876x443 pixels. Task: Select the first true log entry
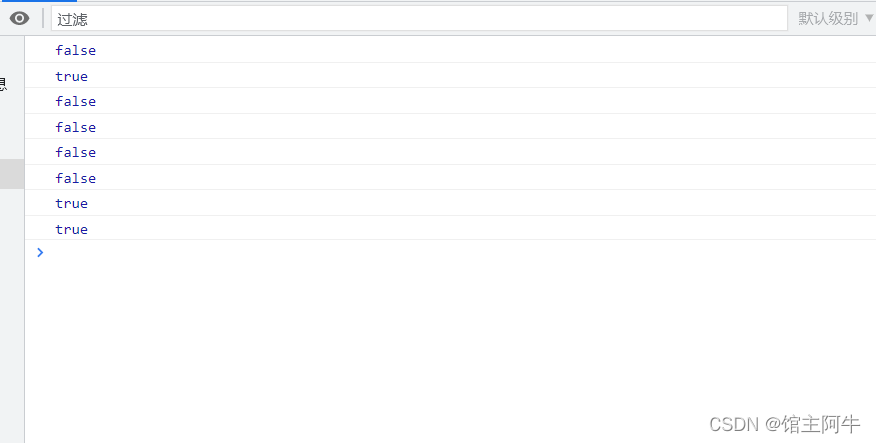click(x=450, y=75)
